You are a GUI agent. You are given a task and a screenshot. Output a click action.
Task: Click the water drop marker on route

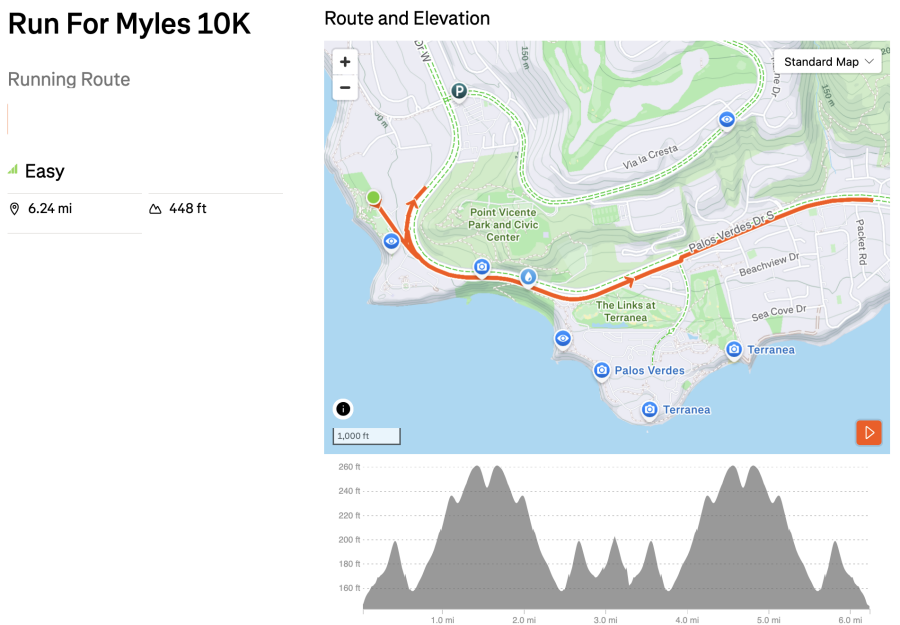[528, 277]
